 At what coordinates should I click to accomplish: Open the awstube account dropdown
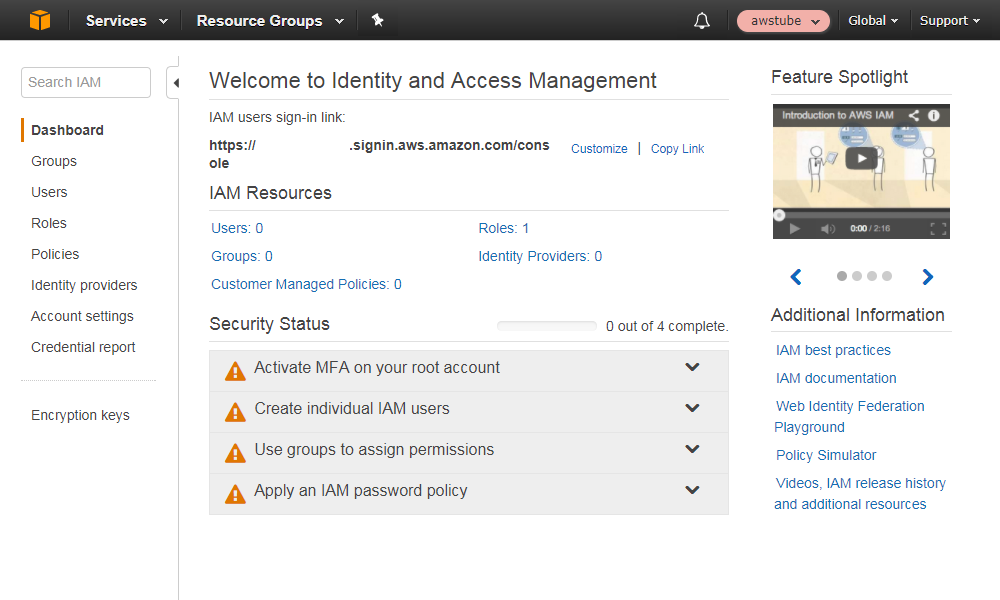coord(783,21)
